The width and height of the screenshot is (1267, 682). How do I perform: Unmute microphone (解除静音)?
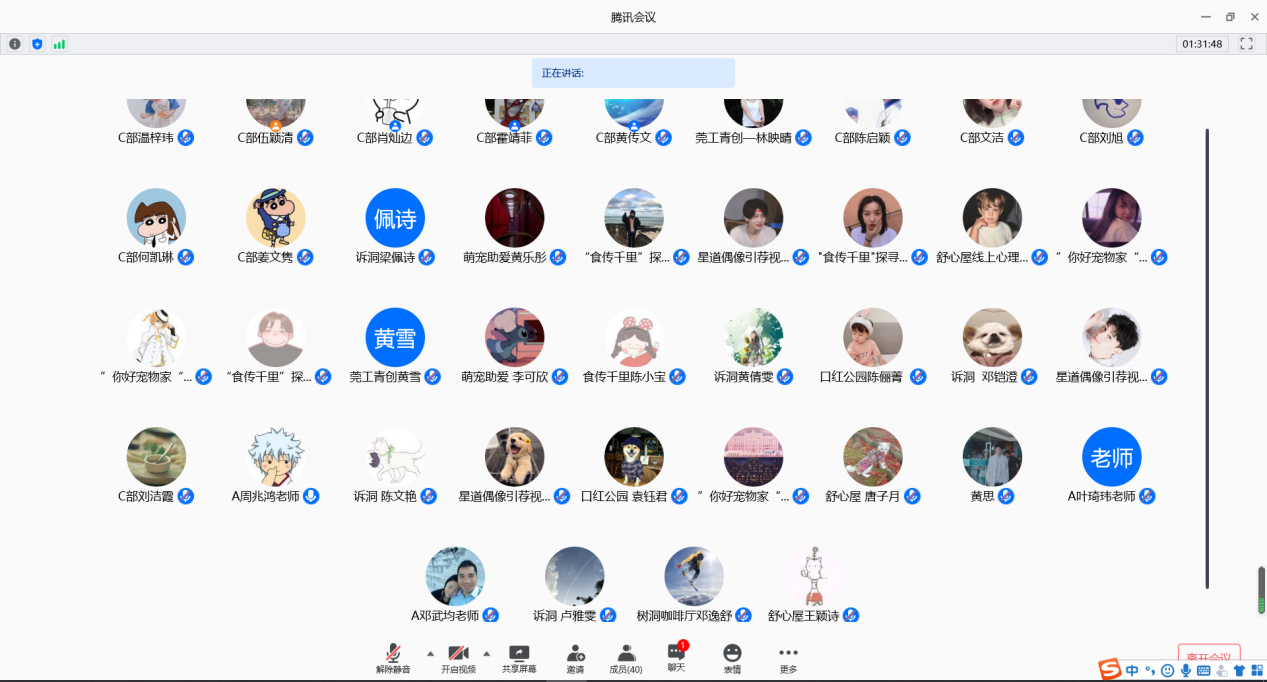393,658
